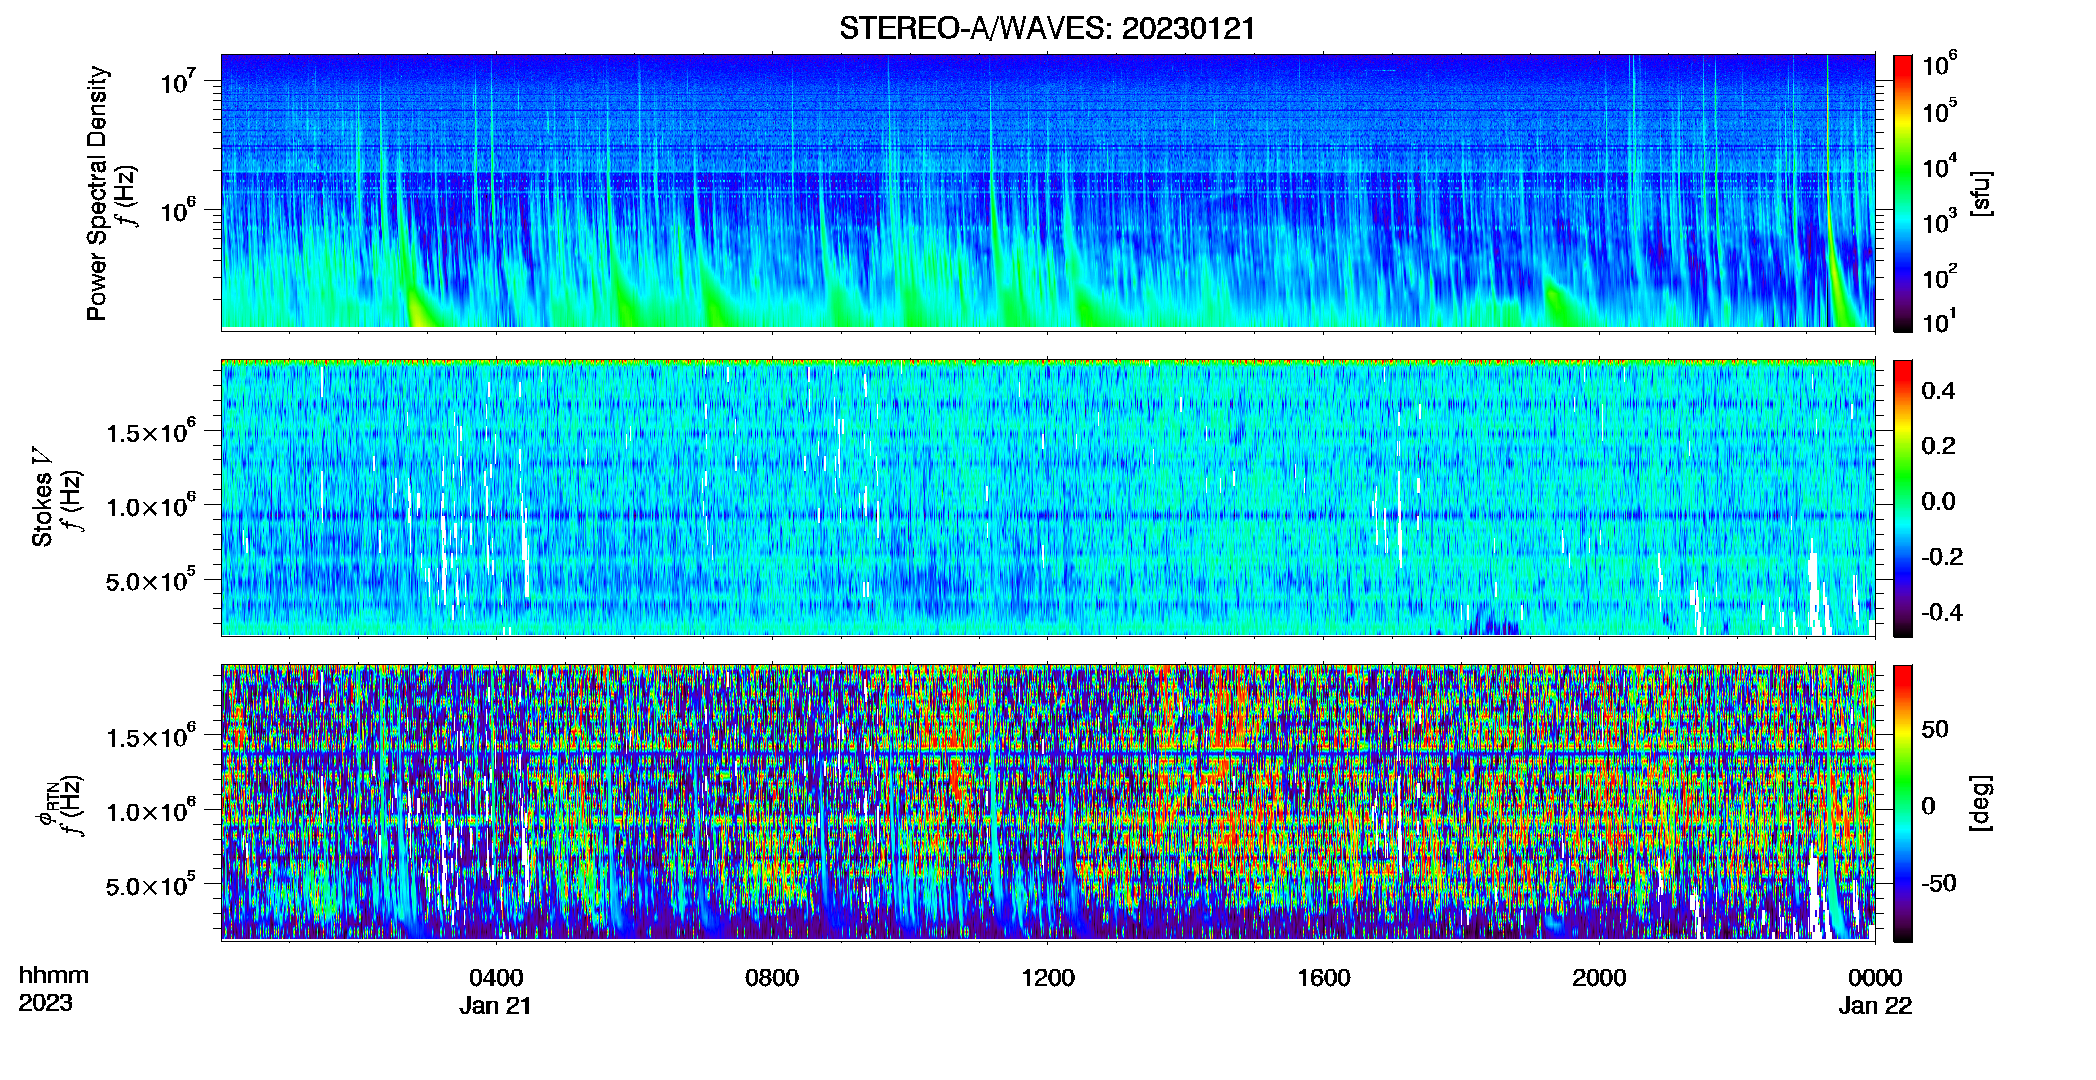Screen dimensions: 2096x1080
Task: Click the top power spectral density spectrogram
Action: (1048, 191)
